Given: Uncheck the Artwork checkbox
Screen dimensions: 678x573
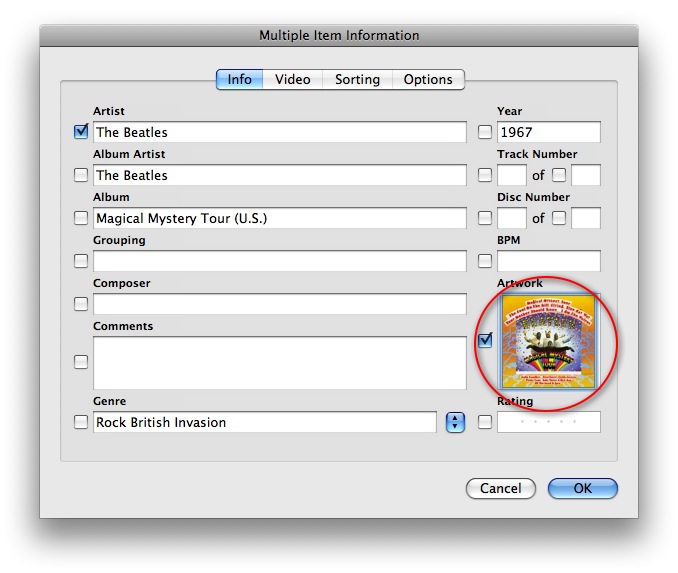Looking at the screenshot, I should [x=485, y=340].
